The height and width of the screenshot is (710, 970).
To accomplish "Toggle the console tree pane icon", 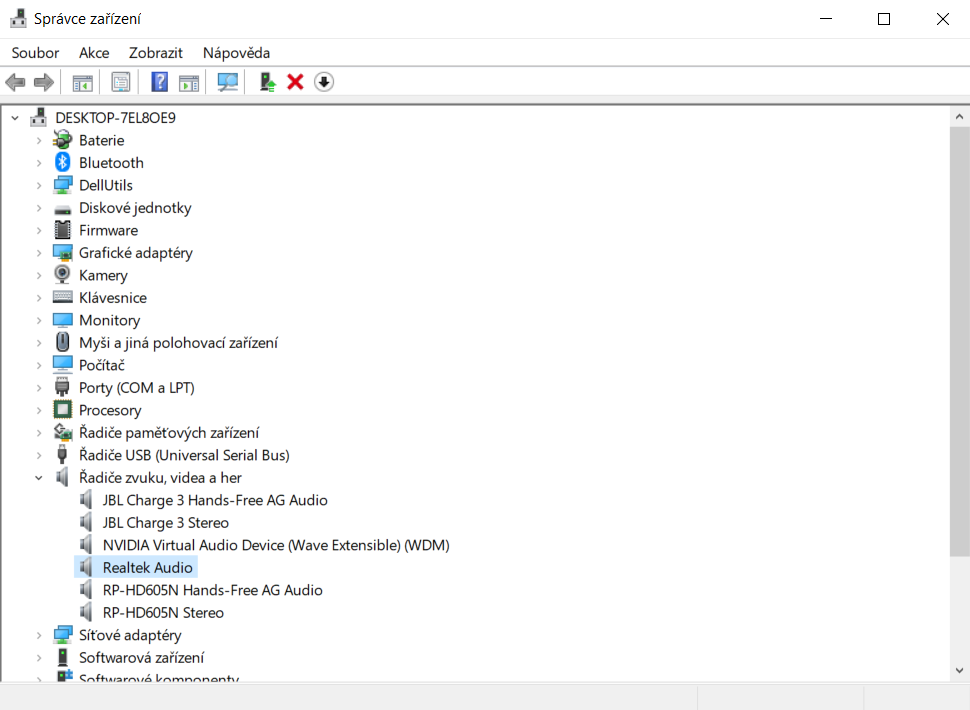I will (82, 82).
